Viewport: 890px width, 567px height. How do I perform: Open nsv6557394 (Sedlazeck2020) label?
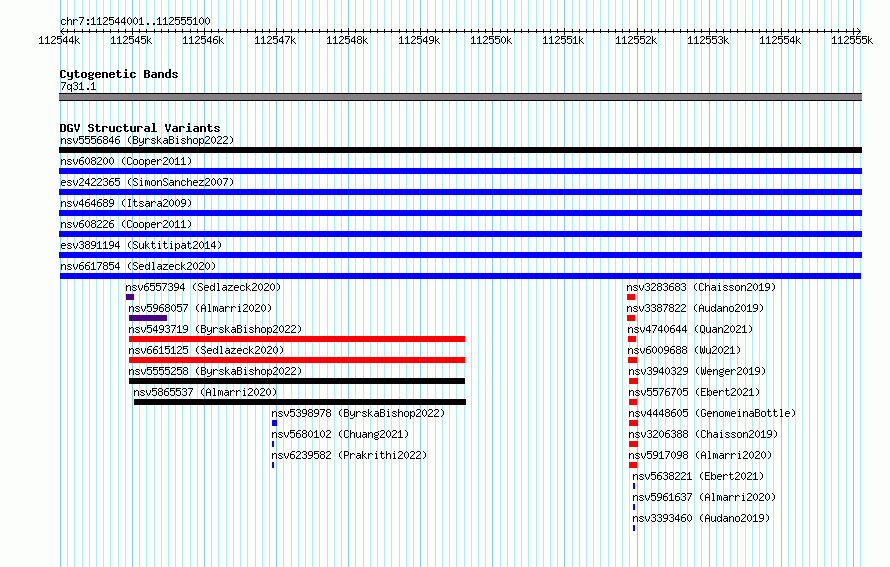[x=203, y=287]
